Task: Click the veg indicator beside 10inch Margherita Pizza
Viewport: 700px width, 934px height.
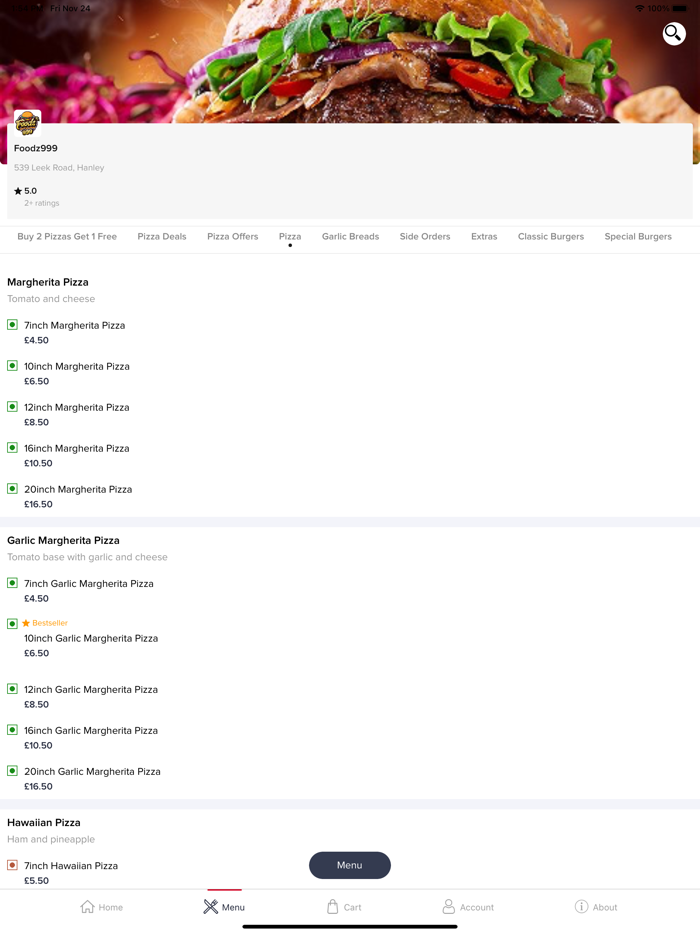Action: click(12, 366)
